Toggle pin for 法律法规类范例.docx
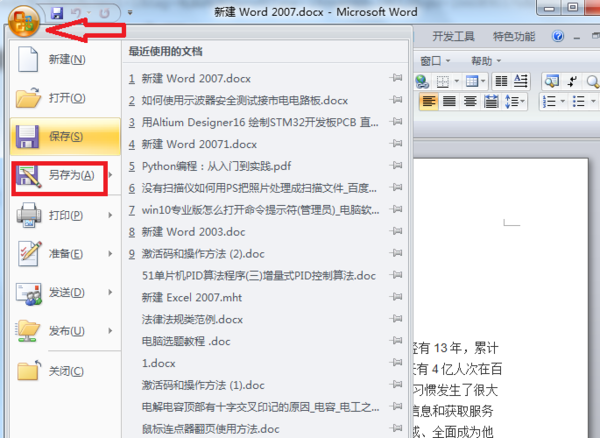 pos(396,318)
